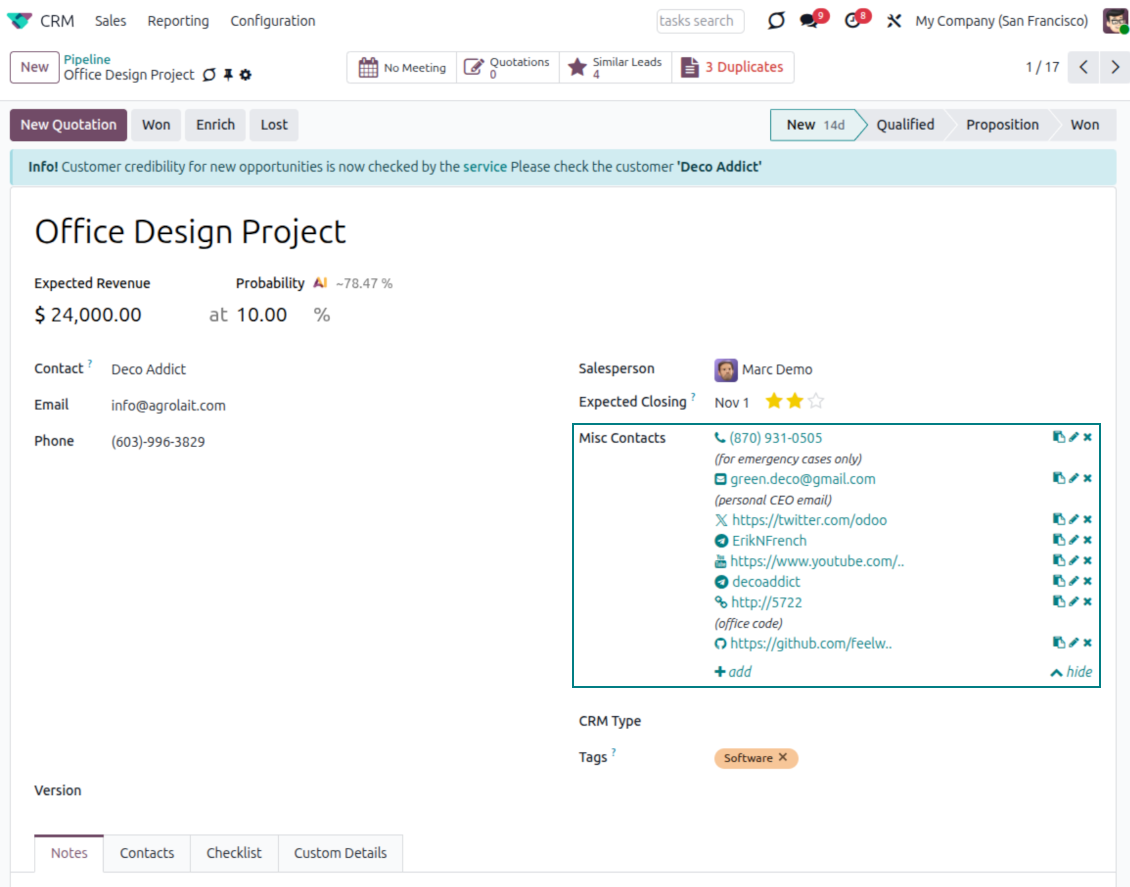Copy the (870) 931-0505 phone number
Image resolution: width=1130 pixels, height=887 pixels.
pyautogui.click(x=1058, y=437)
